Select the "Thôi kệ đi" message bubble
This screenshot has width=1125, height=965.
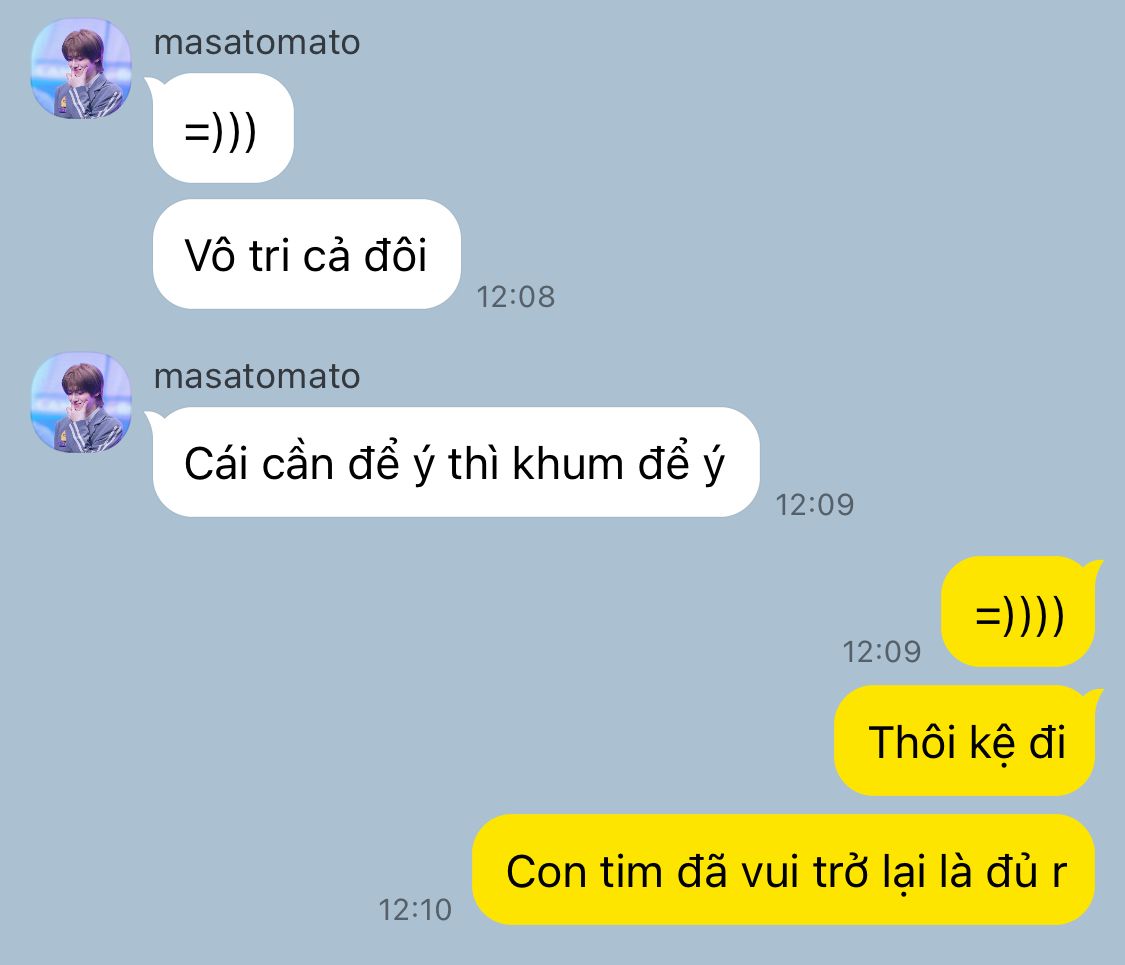[967, 740]
